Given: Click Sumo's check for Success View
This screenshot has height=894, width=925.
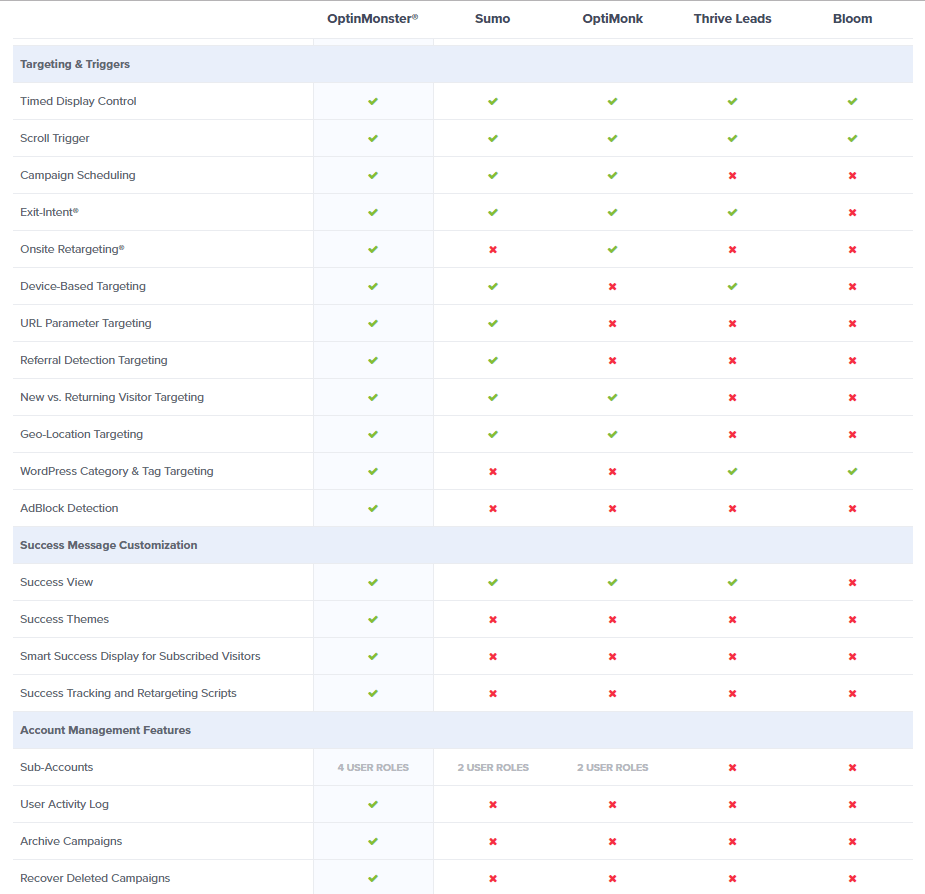Looking at the screenshot, I should [x=493, y=582].
